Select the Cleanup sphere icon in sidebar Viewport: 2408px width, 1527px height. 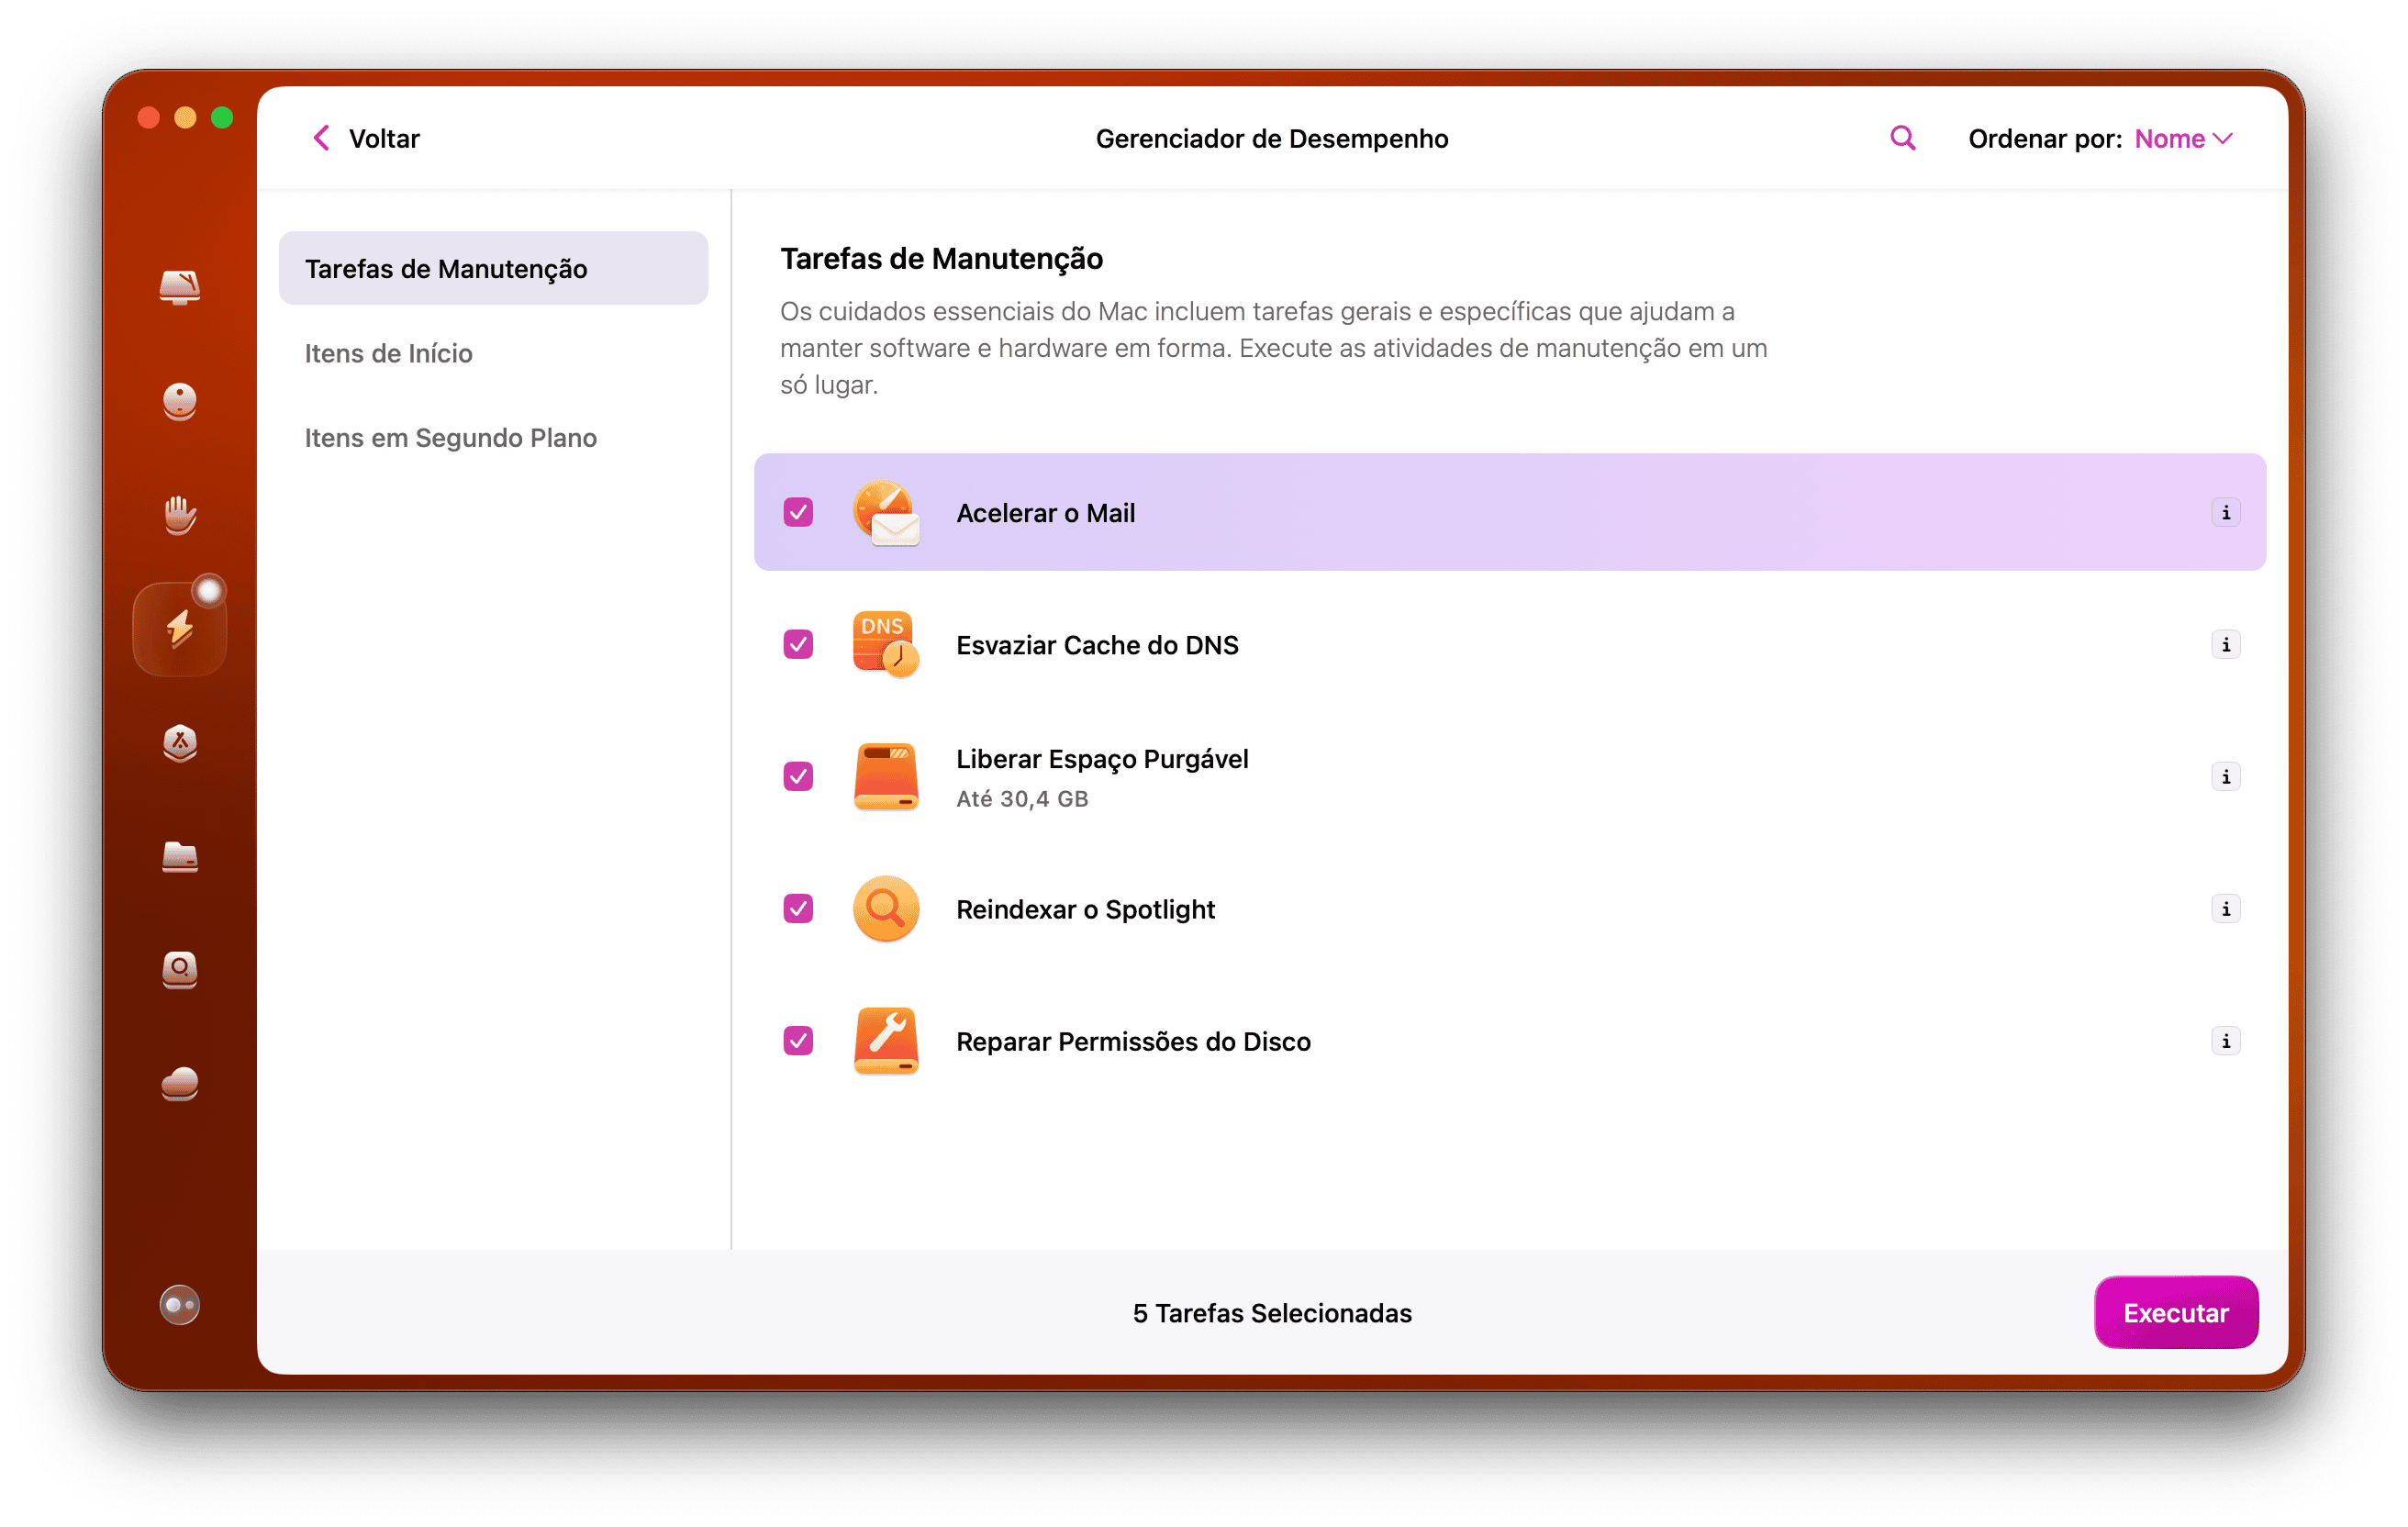pyautogui.click(x=180, y=401)
